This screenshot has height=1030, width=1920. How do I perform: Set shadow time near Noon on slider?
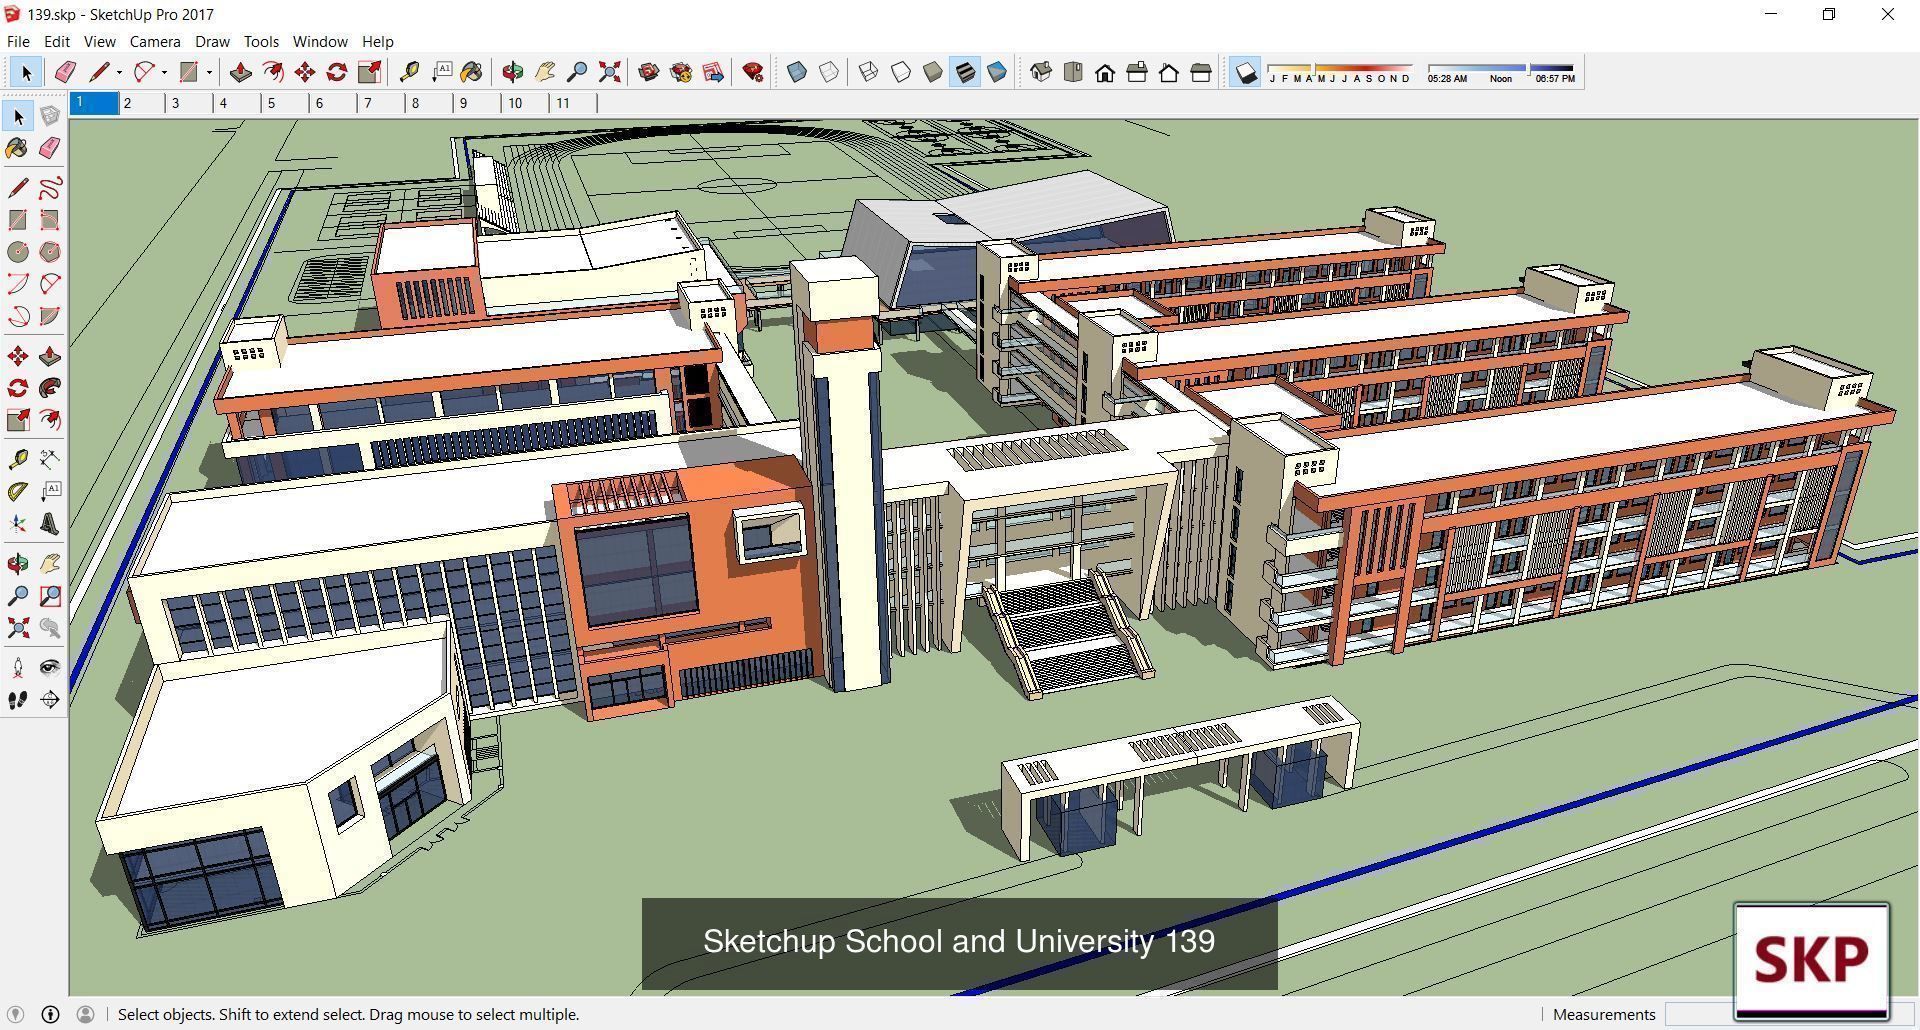pyautogui.click(x=1500, y=68)
